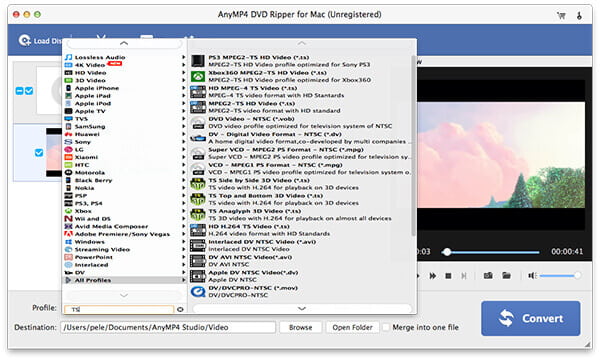
Task: Select the Interlaced DV NTSC Video icon
Action: 198,246
